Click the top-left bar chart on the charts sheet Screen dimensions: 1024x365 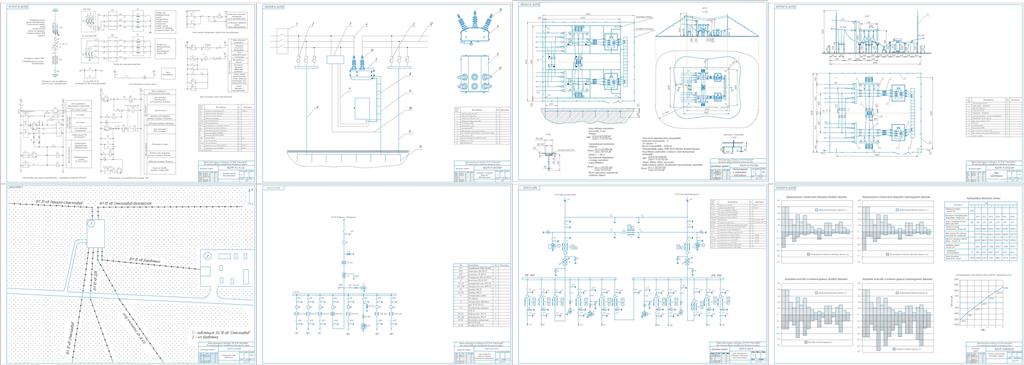pyautogui.click(x=816, y=231)
